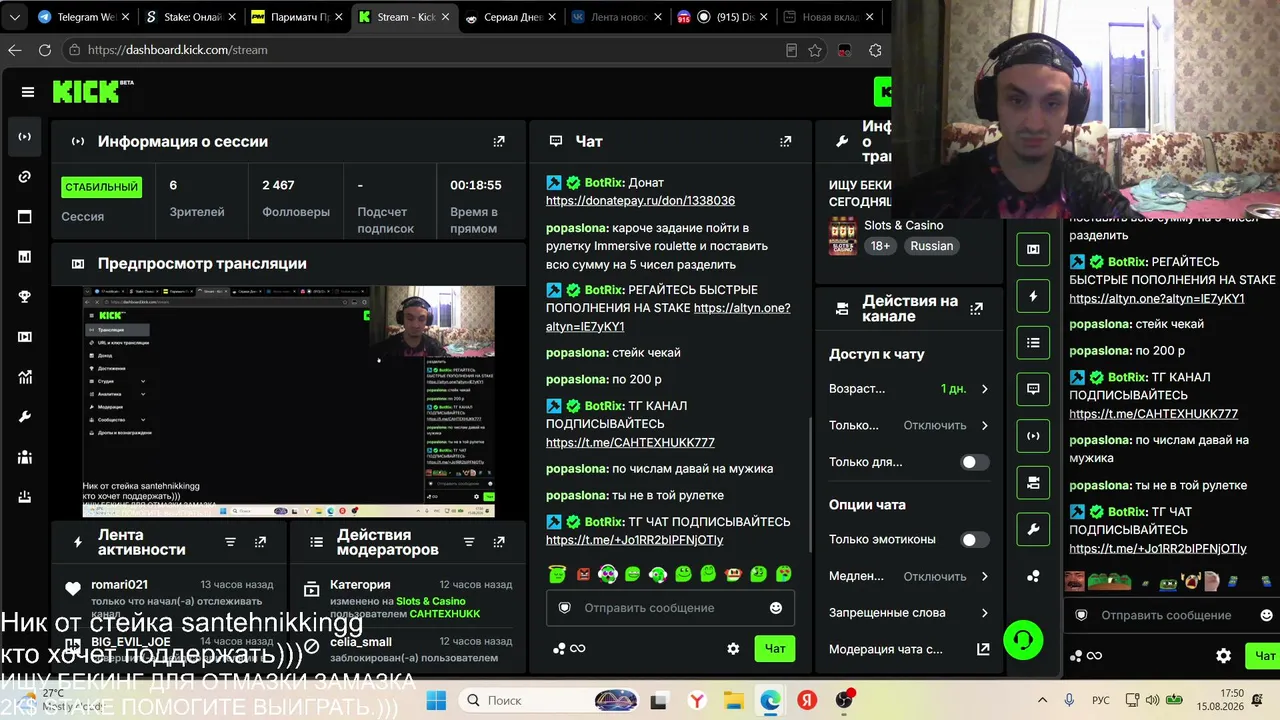1280x720 pixels.
Task: Expand the Возраст... 1 дн. setting
Action: click(x=909, y=389)
